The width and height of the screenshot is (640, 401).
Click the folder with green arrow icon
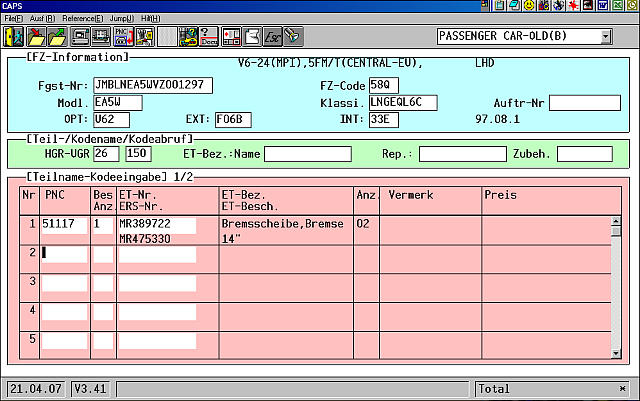tap(58, 37)
